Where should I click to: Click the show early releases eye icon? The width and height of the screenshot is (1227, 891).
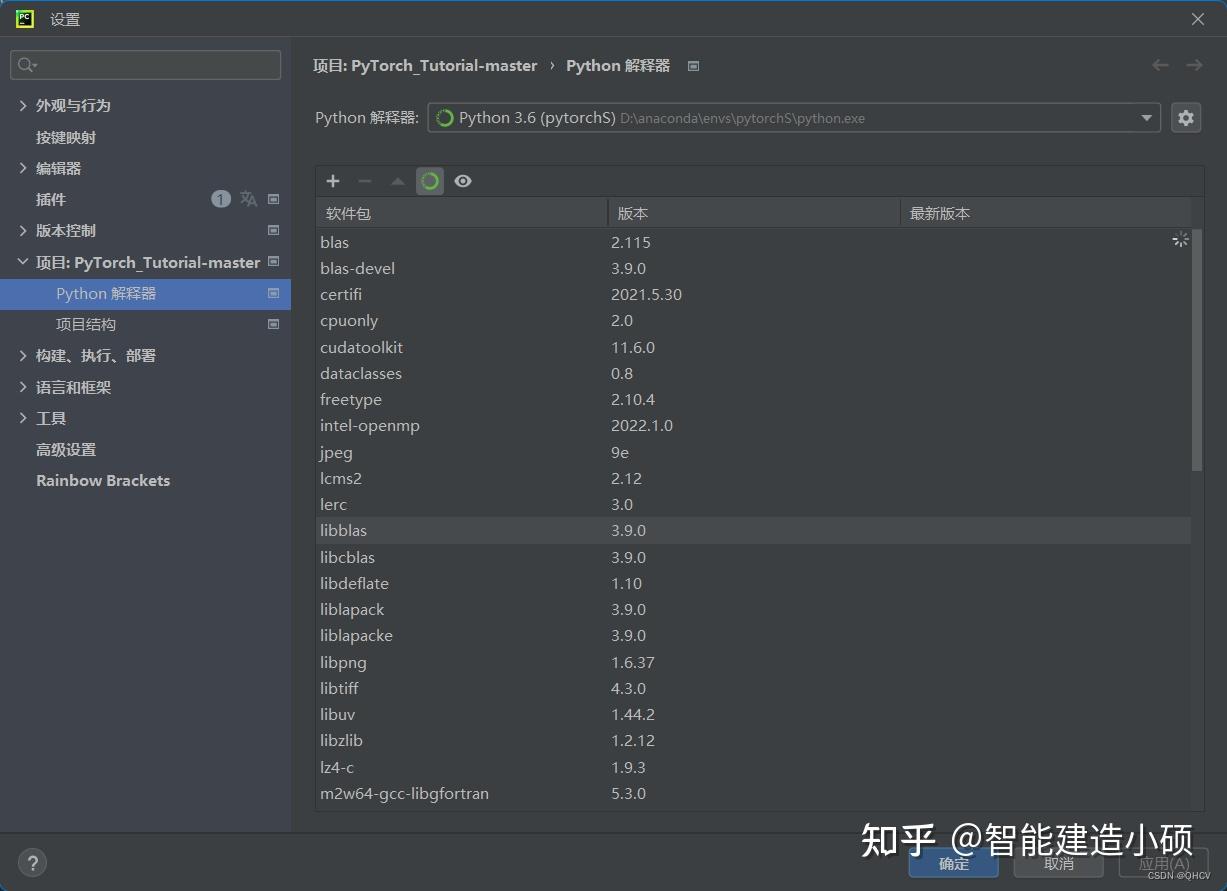tap(462, 181)
